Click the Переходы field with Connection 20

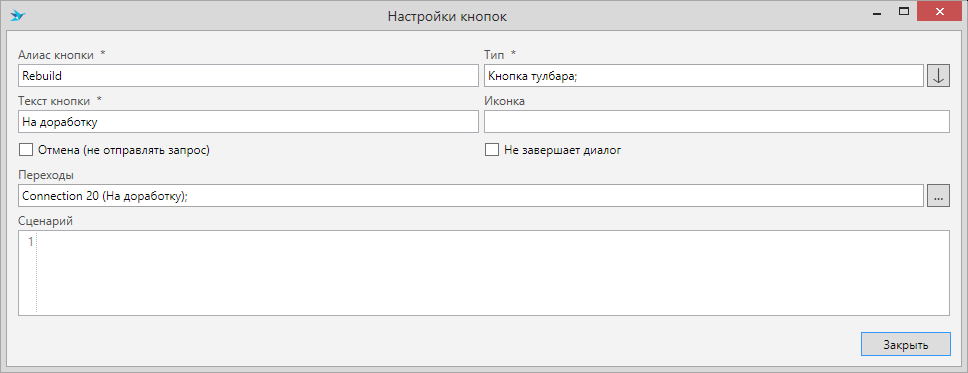pyautogui.click(x=471, y=196)
